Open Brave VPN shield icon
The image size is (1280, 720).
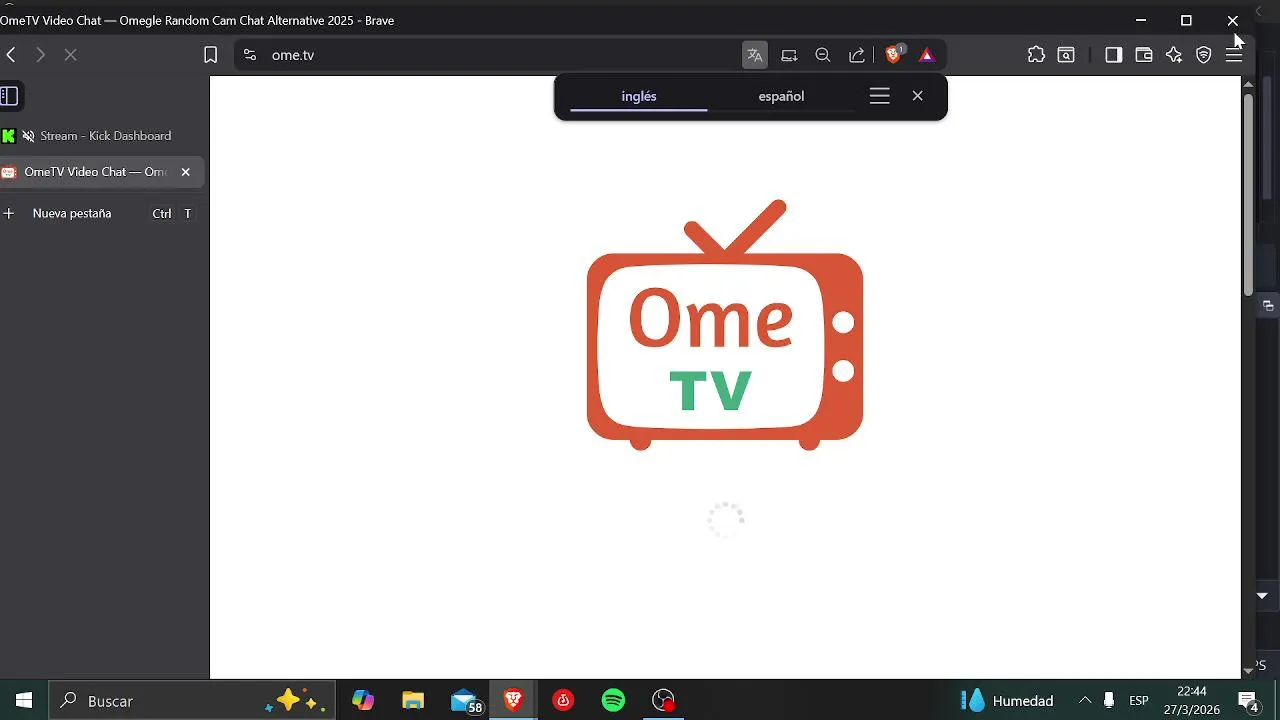(1204, 55)
